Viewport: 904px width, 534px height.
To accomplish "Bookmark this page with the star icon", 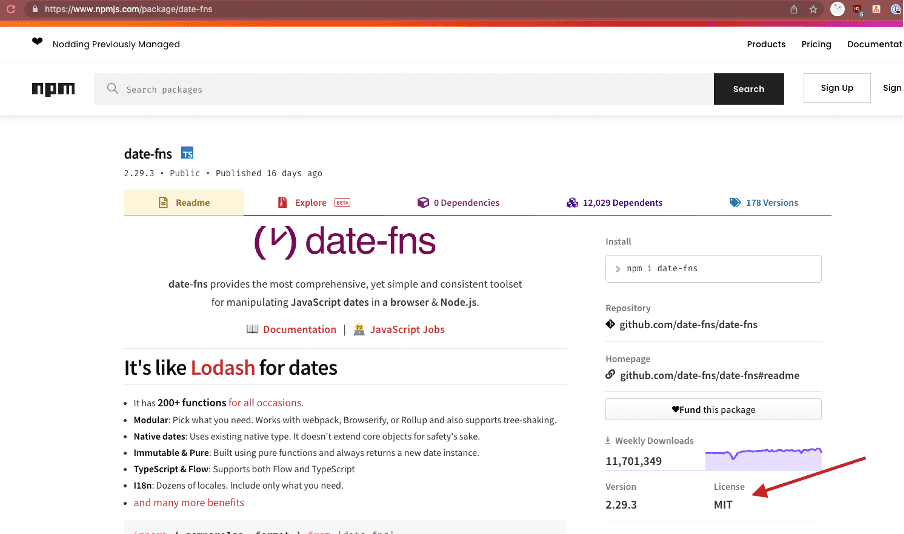I will pos(813,9).
